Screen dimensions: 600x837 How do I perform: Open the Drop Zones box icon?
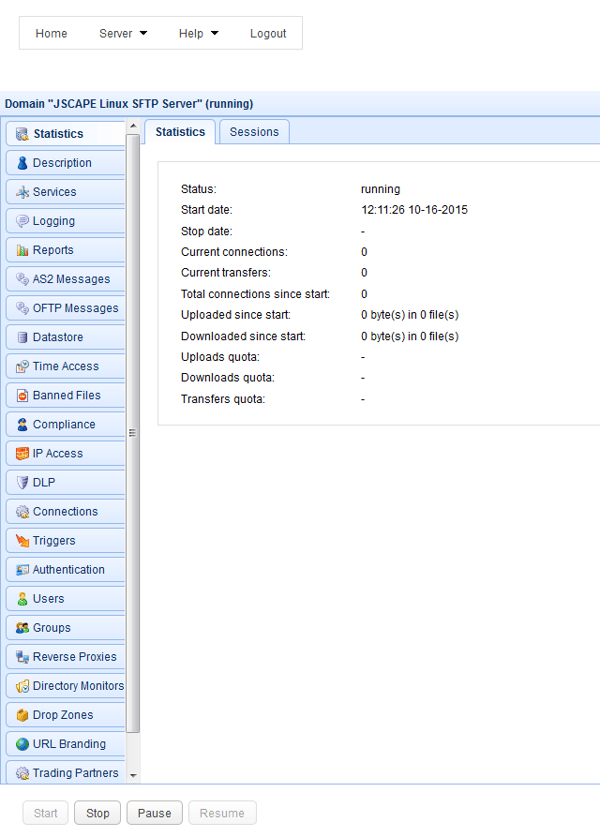[x=22, y=715]
